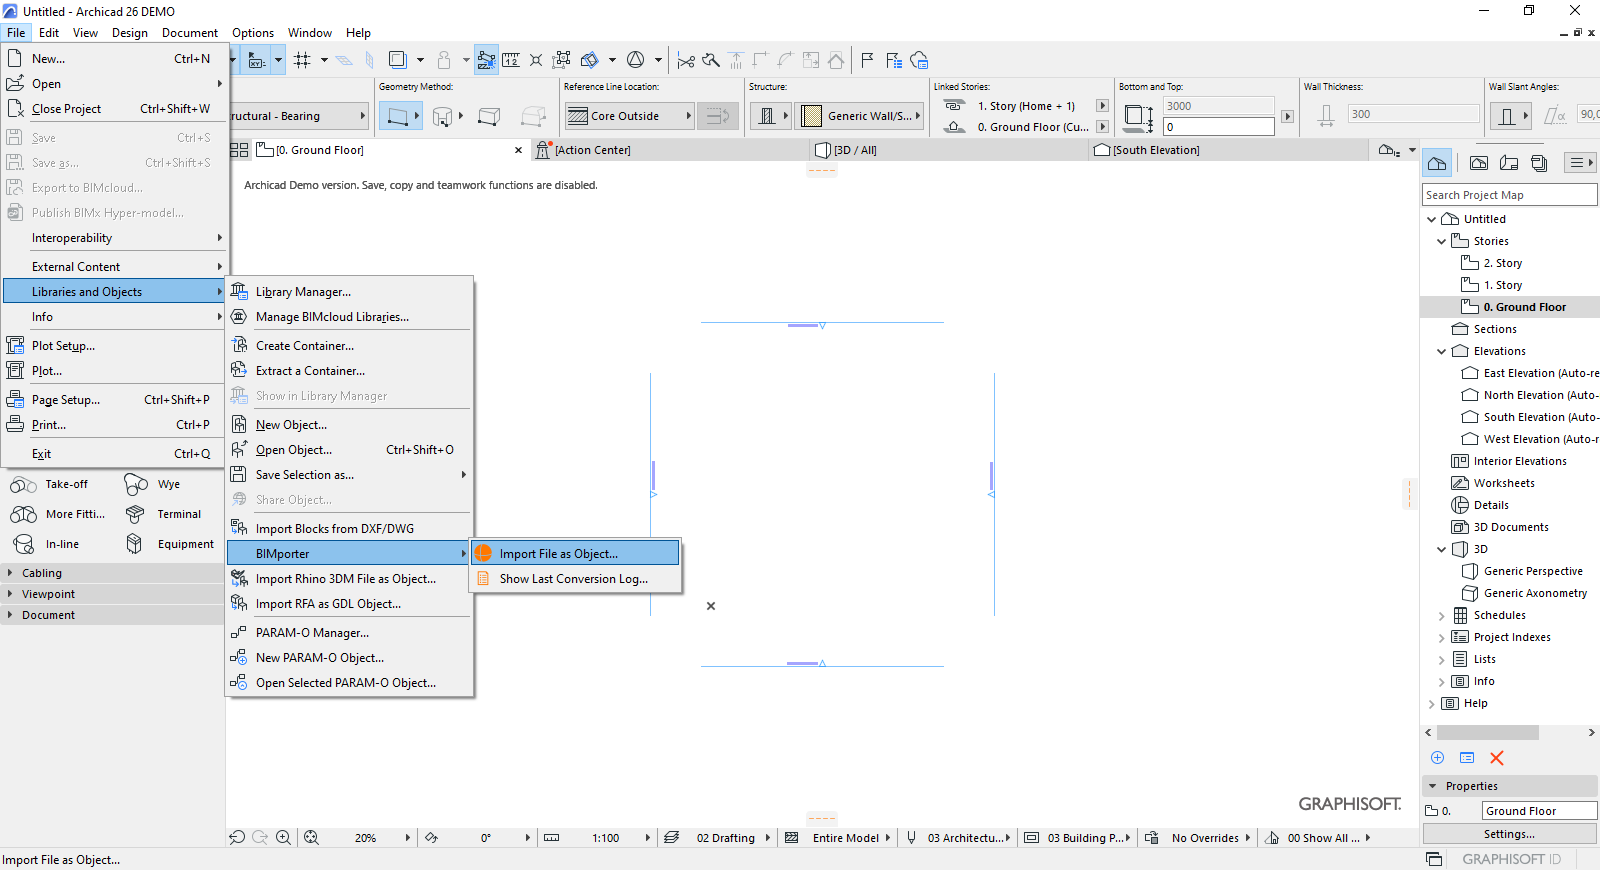Viewport: 1600px width, 870px height.
Task: Click the grid snap toolbar icon
Action: click(x=302, y=60)
